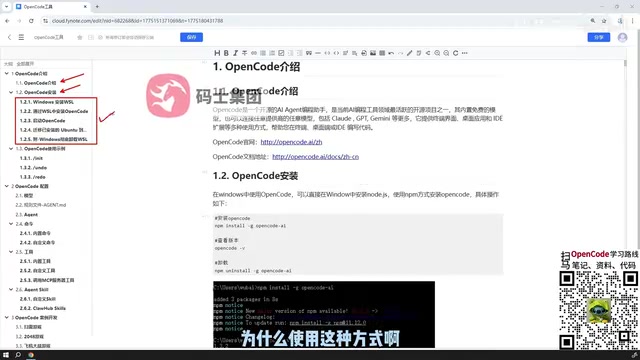The height and width of the screenshot is (360, 640).
Task: Click the refresh icon in the editor toolbar
Action: [x=456, y=53]
